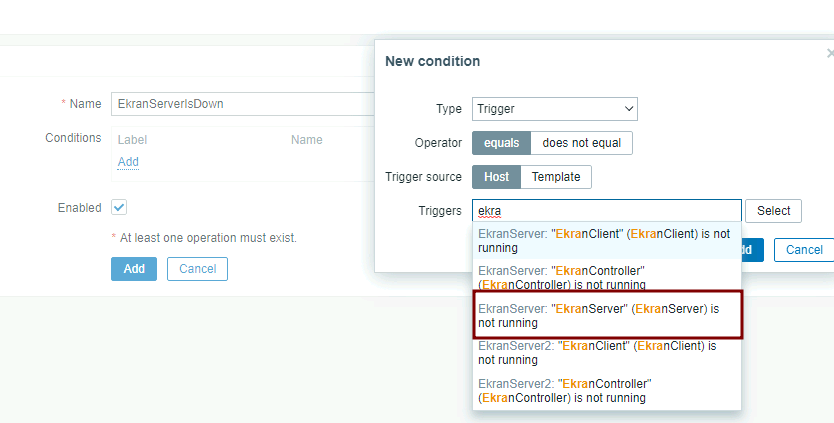Screen dimensions: 834x423
Task: Pick the highlighted EkranServer: EkranServer is not running
Action: click(606, 316)
